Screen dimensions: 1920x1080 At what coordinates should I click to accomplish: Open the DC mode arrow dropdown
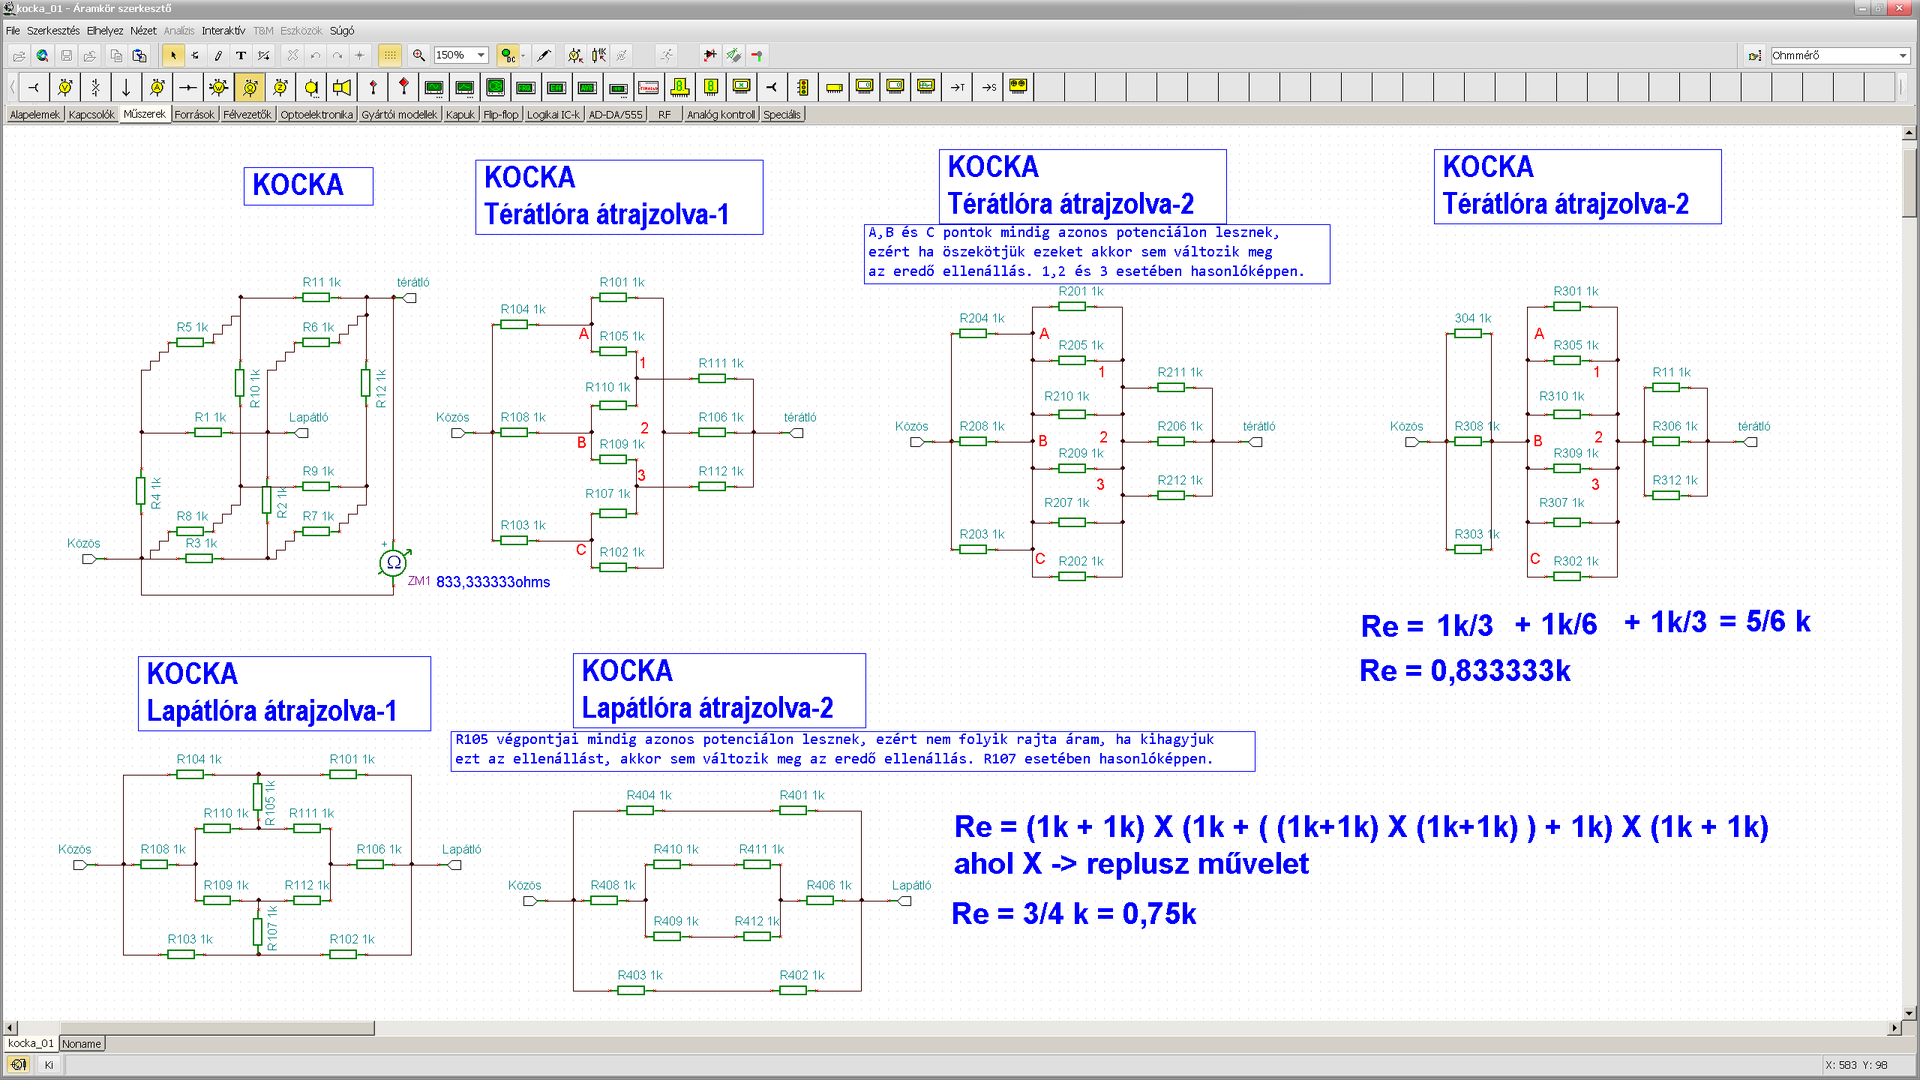click(524, 56)
